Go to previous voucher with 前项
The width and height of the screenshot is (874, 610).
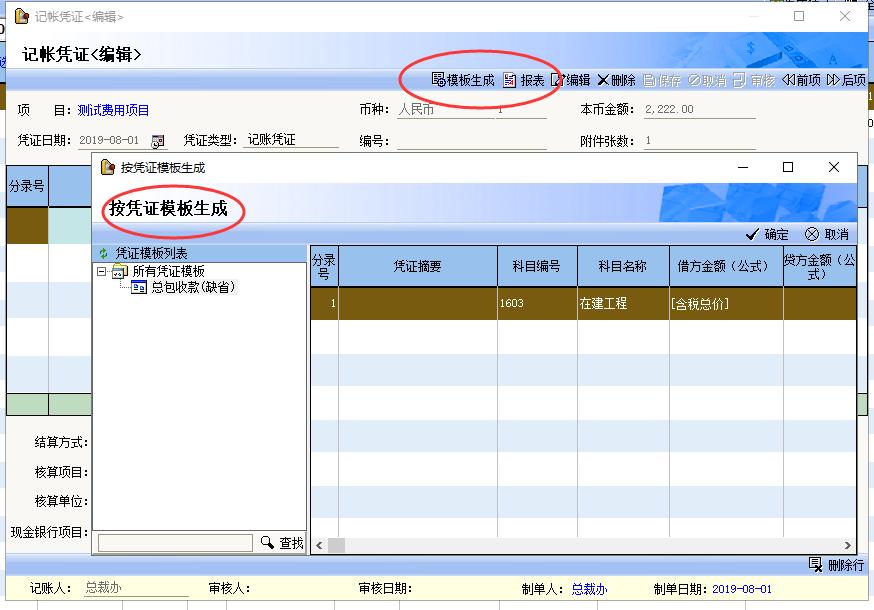click(x=801, y=80)
